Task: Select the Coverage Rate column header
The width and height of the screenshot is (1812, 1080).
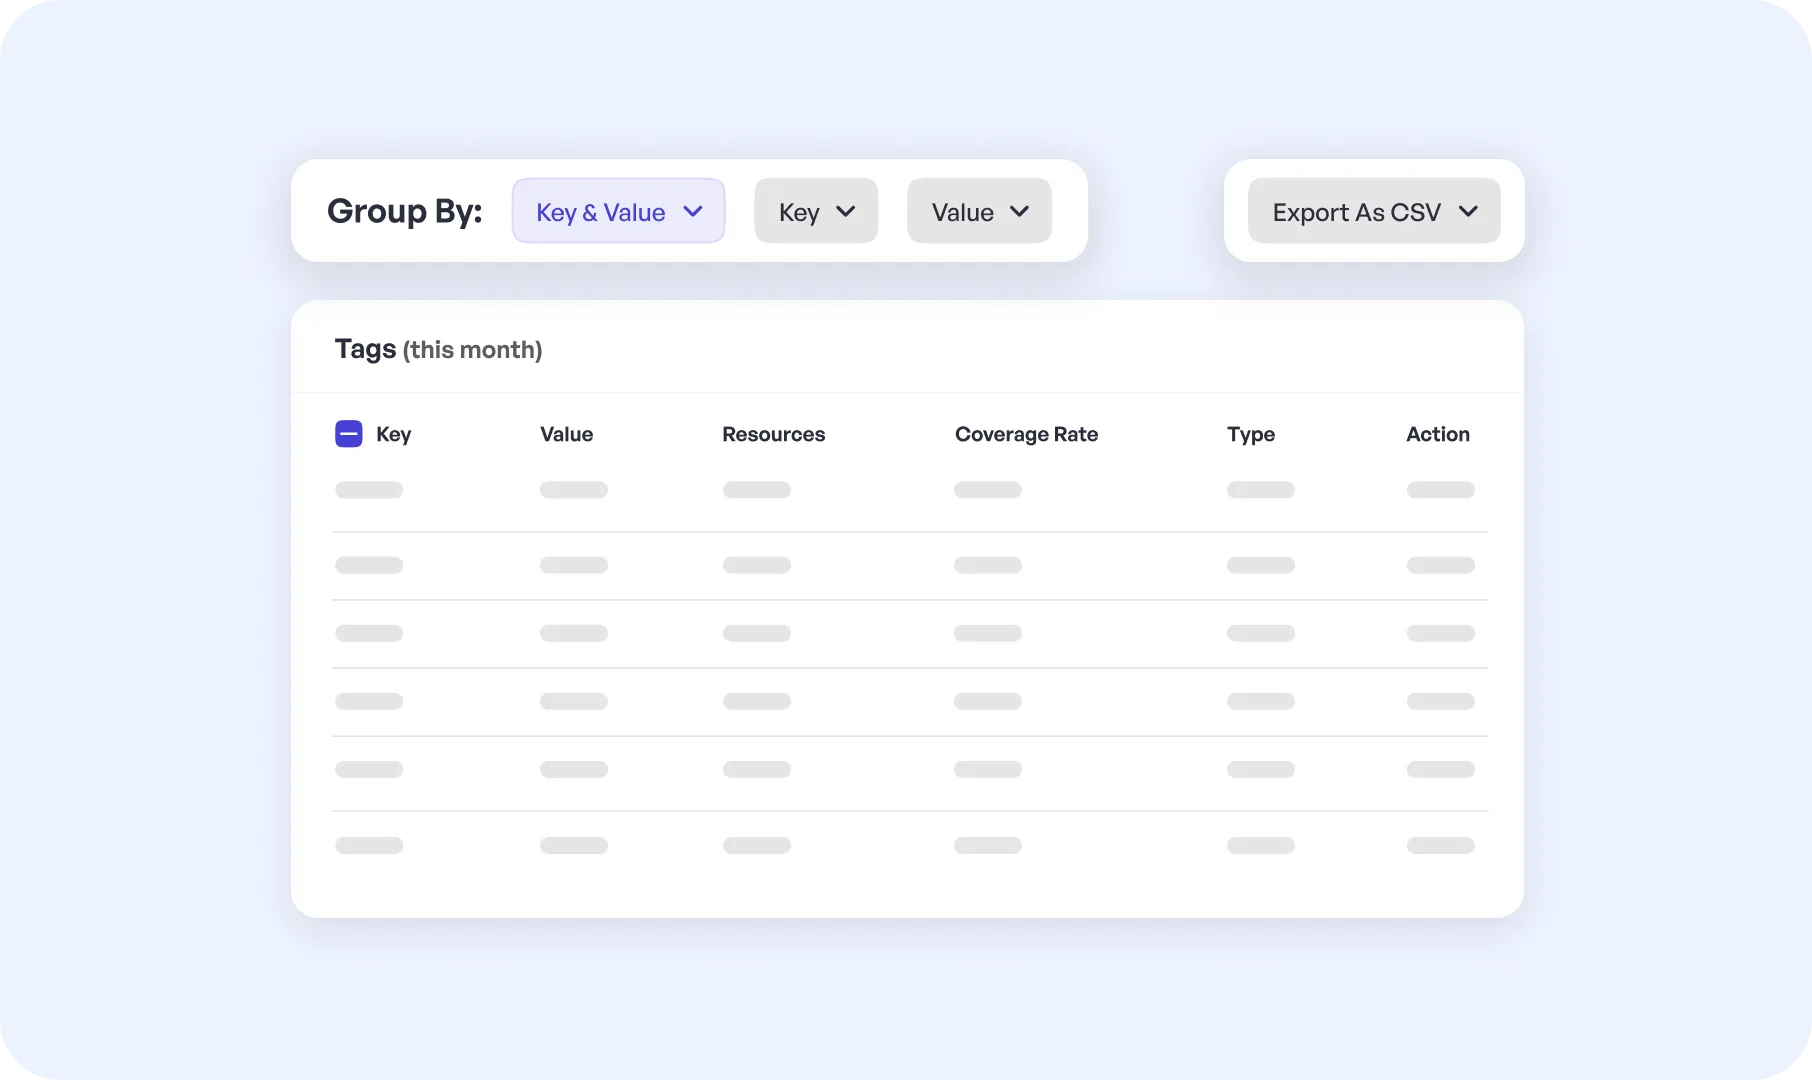Action: (x=1026, y=434)
